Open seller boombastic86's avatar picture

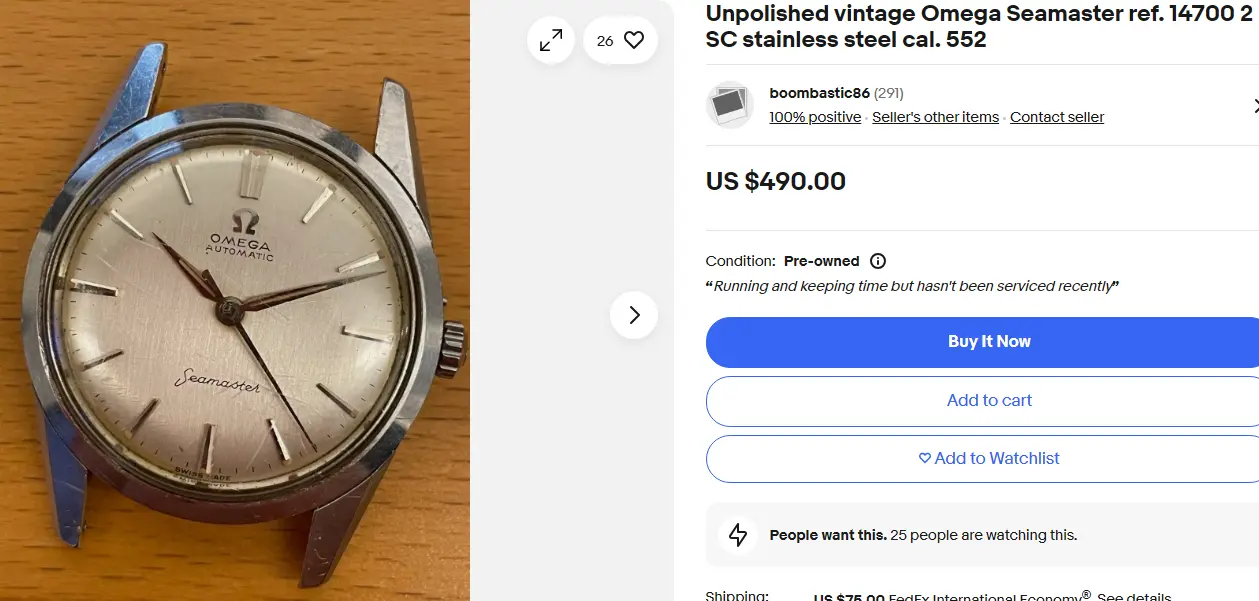coord(730,105)
